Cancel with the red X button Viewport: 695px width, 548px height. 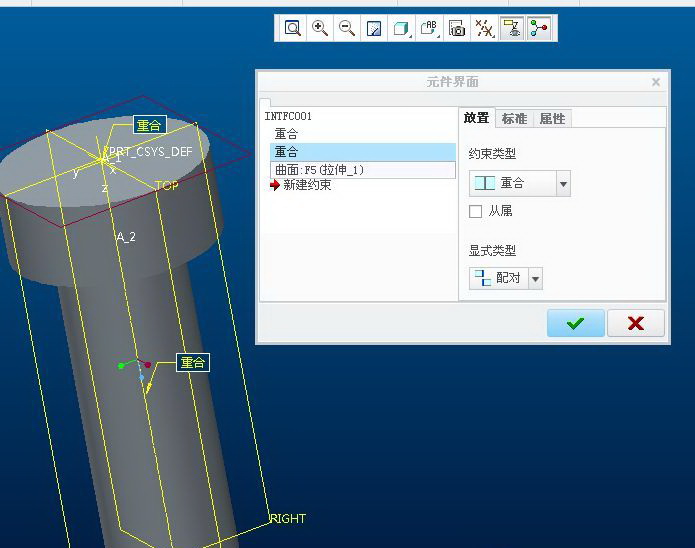(x=635, y=323)
